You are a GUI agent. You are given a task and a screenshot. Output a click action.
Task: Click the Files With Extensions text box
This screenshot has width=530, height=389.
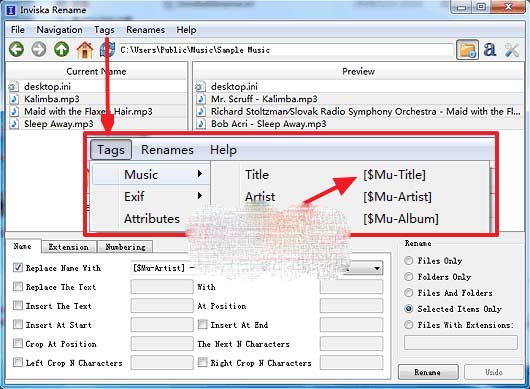coord(461,342)
